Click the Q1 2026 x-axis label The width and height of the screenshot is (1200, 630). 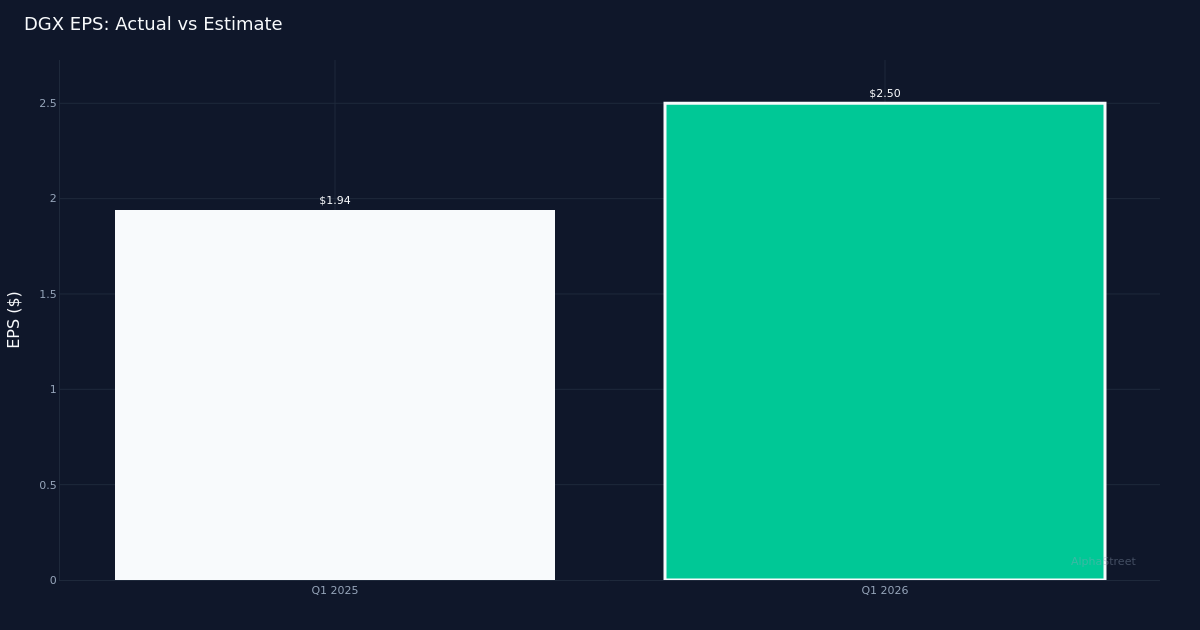click(x=884, y=591)
